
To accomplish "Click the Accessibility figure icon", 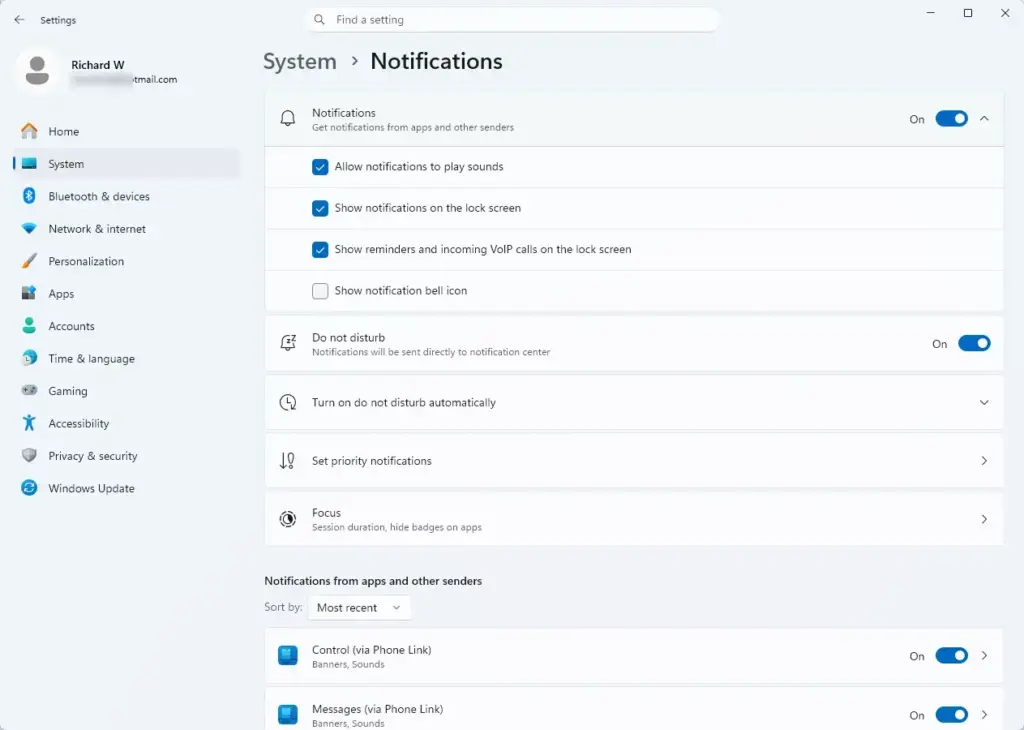I will pyautogui.click(x=29, y=423).
